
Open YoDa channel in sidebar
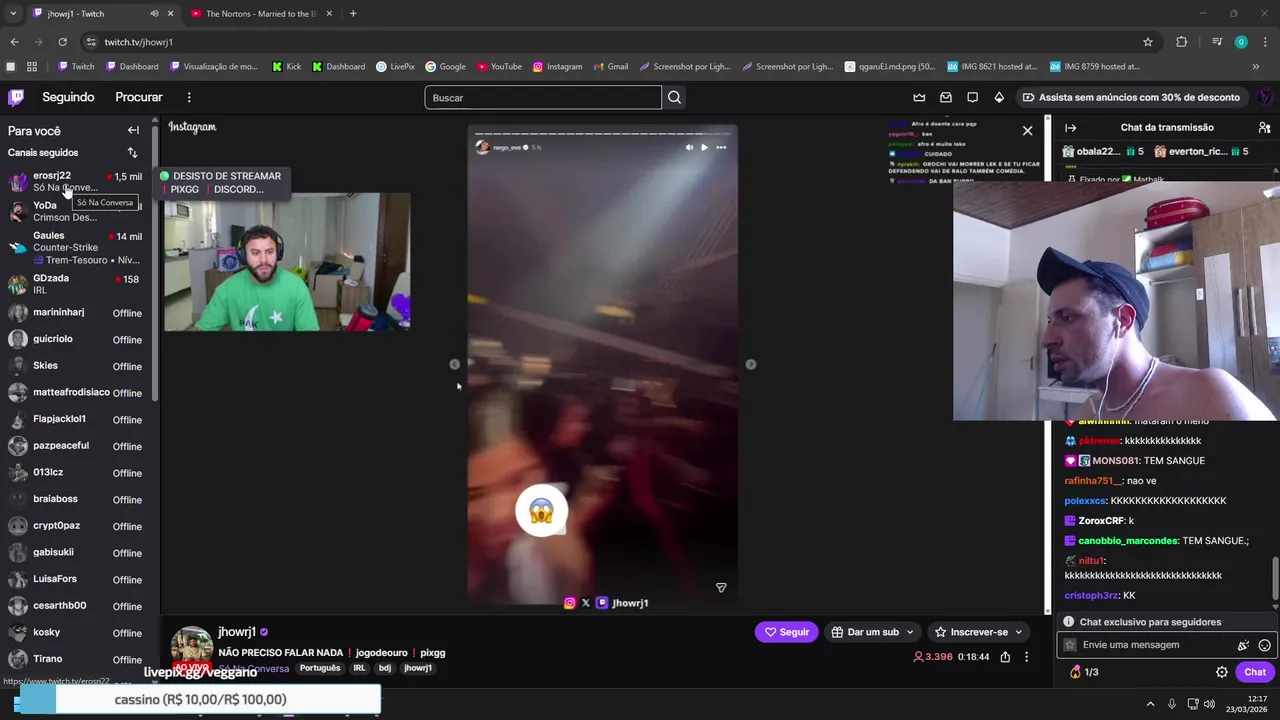[76, 211]
